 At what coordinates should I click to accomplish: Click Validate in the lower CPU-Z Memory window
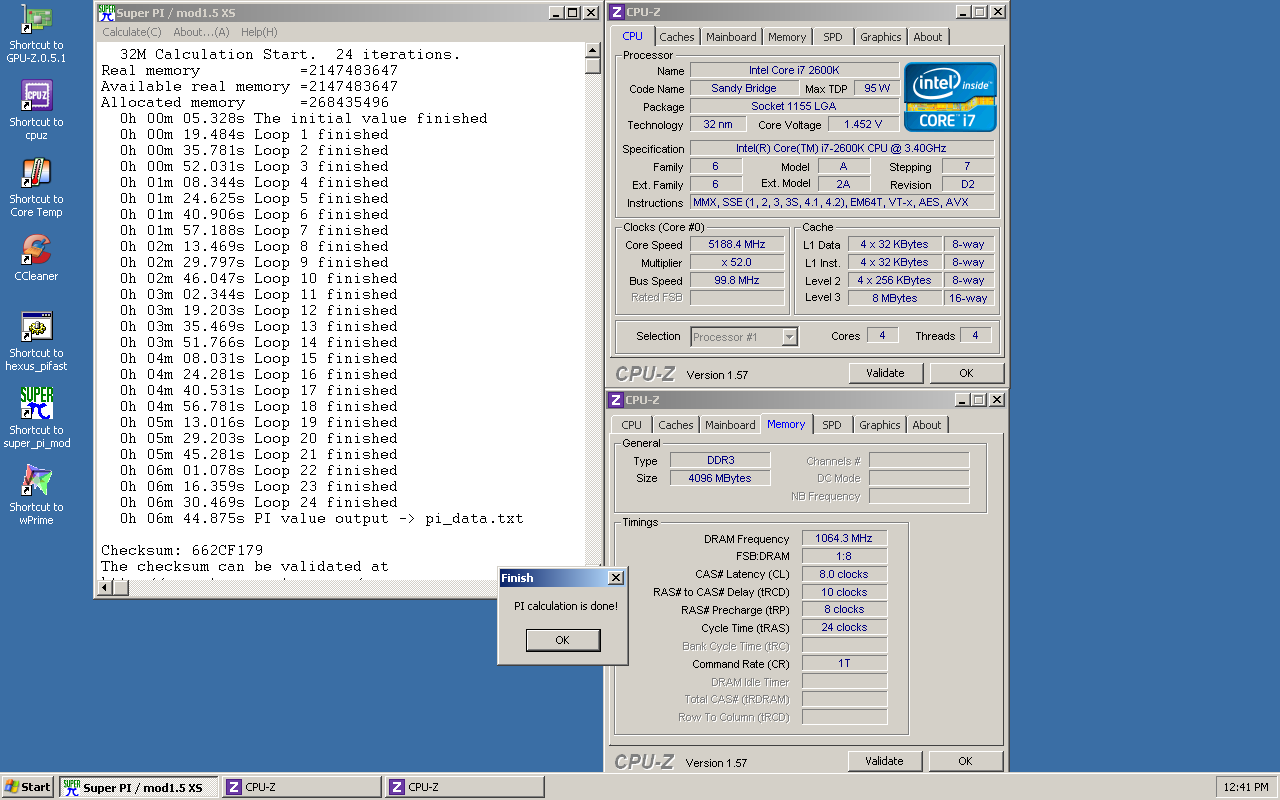pyautogui.click(x=884, y=761)
